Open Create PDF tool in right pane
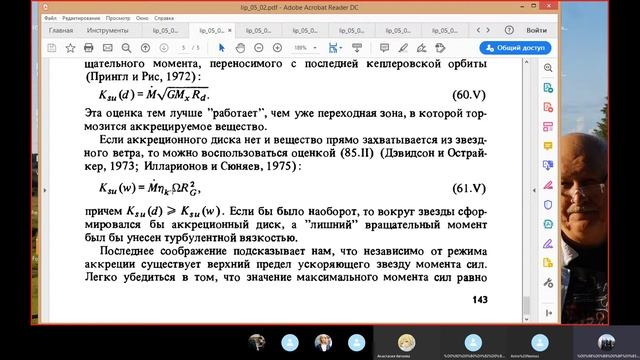 (x=548, y=107)
